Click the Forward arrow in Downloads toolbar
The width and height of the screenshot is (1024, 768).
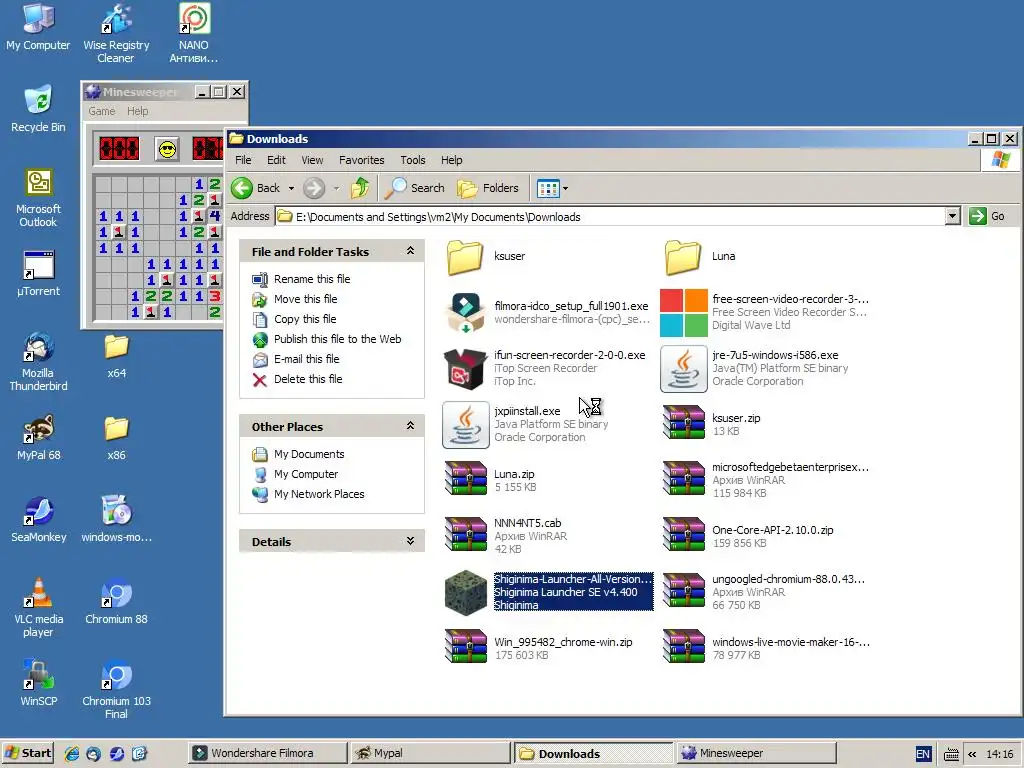[314, 188]
